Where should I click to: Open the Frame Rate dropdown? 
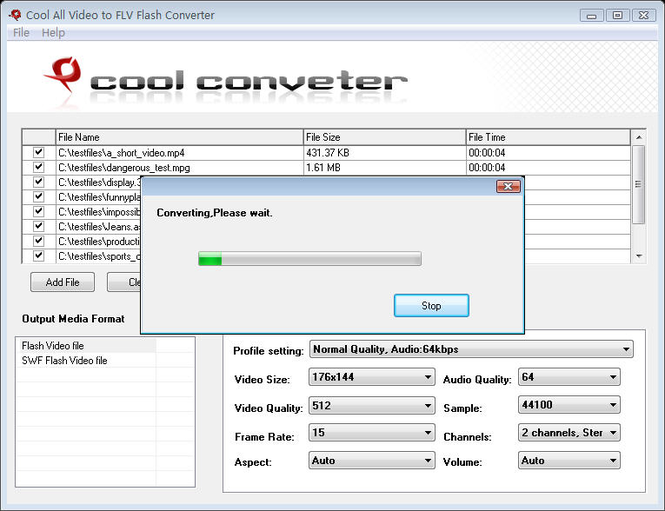click(372, 433)
